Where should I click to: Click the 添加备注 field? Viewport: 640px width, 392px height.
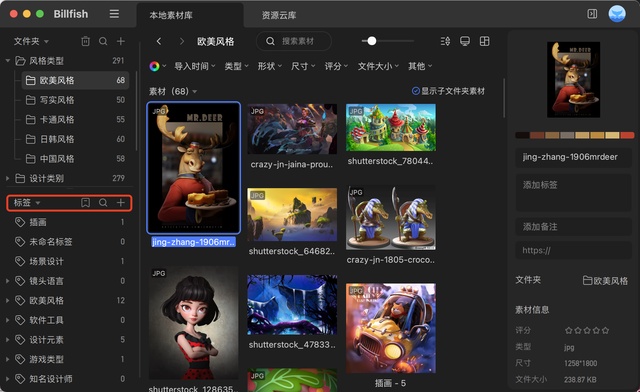[573, 227]
